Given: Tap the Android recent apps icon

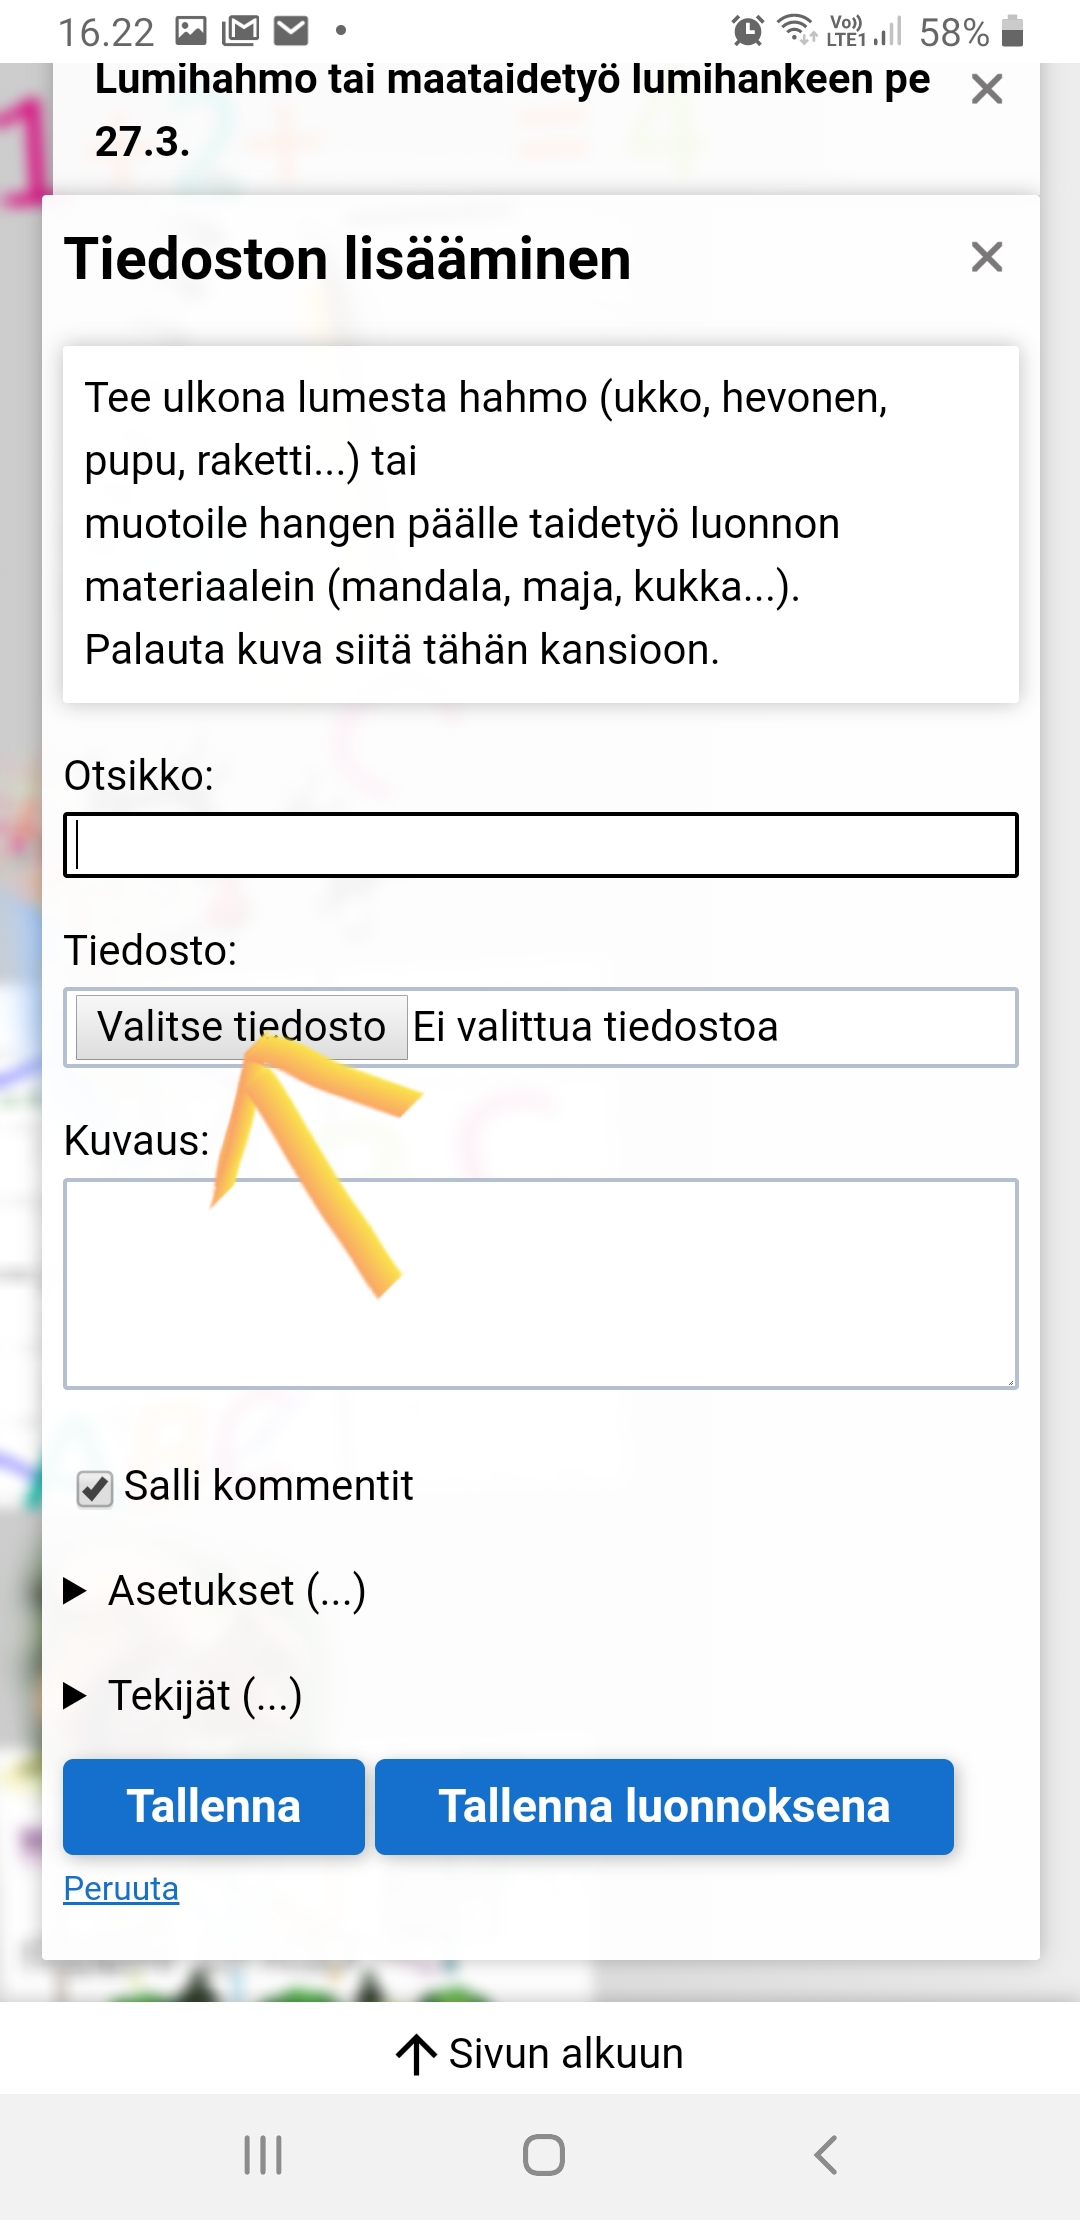Looking at the screenshot, I should [263, 2155].
